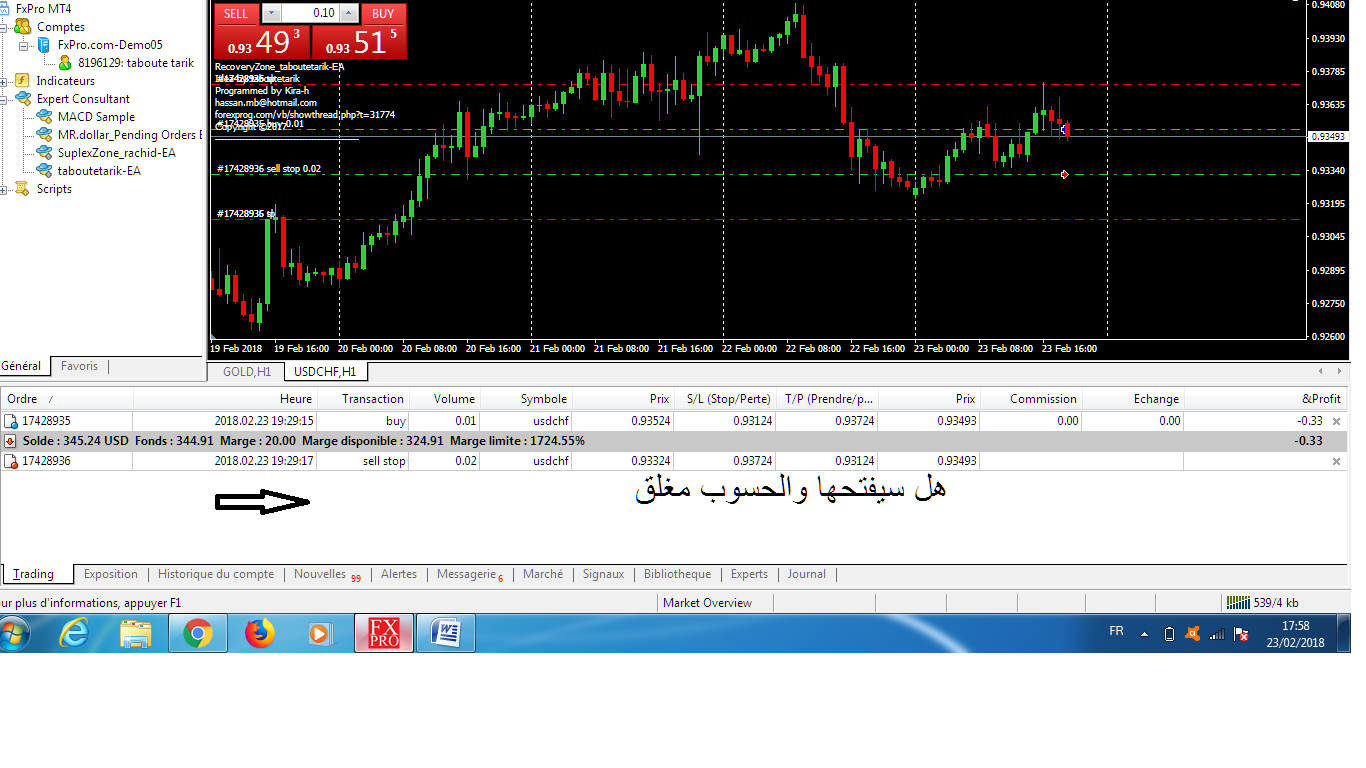Open Internet Explorer from the taskbar
Viewport: 1366px width, 768px height.
[x=74, y=633]
